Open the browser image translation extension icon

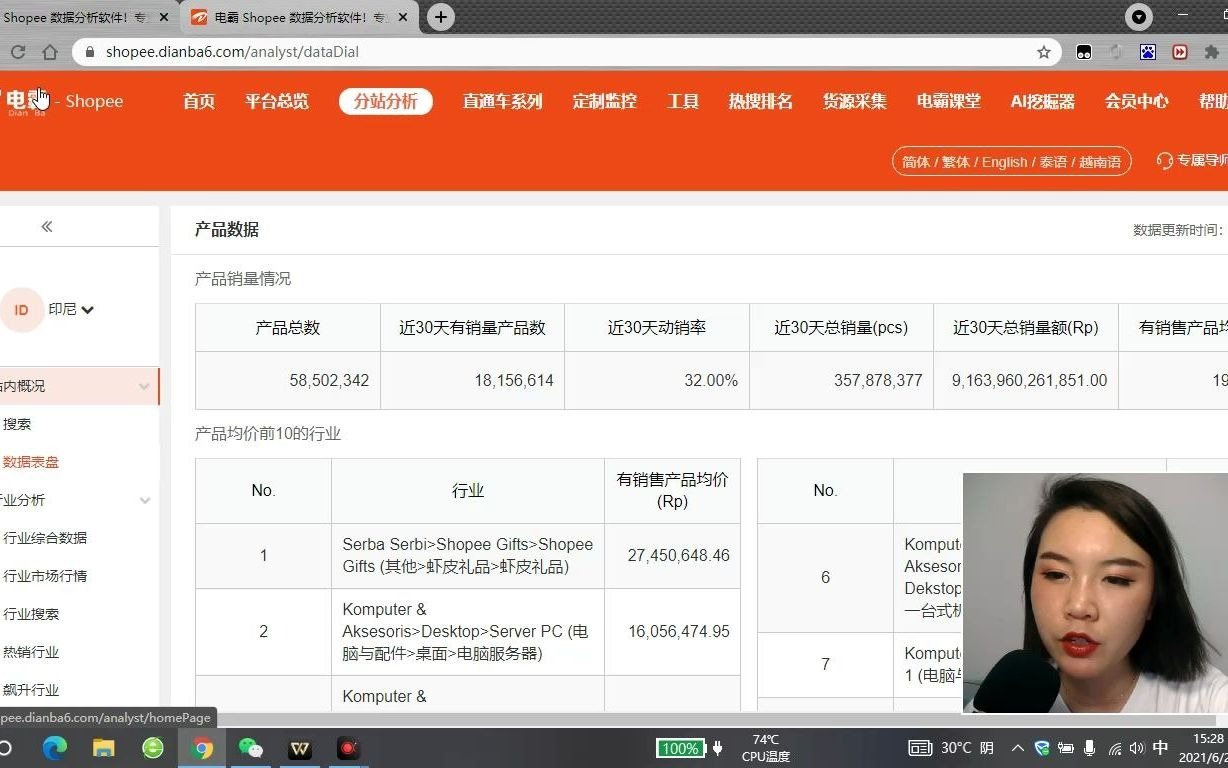point(1148,51)
